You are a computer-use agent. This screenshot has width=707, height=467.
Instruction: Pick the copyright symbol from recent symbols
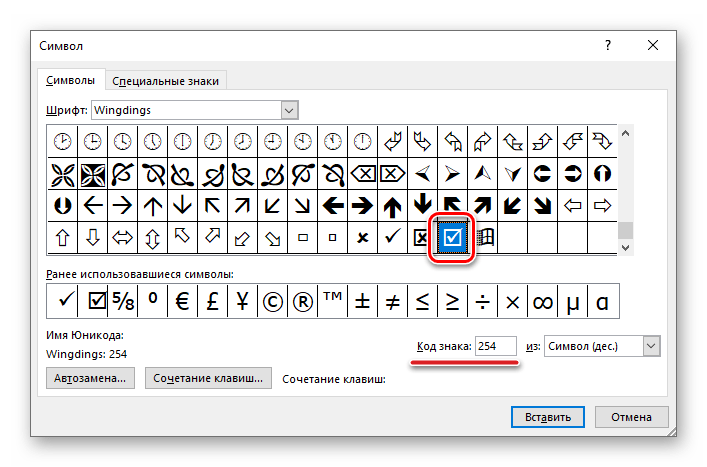[x=272, y=299]
